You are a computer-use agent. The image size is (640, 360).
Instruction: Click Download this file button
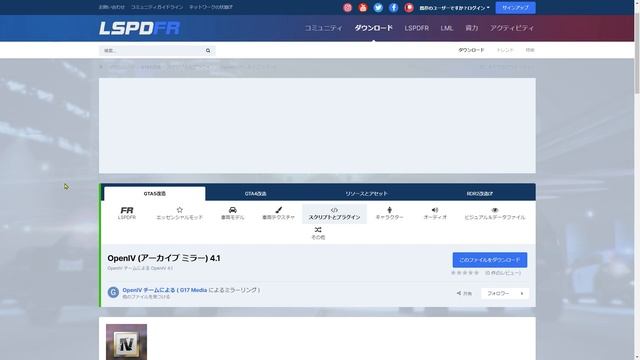point(490,260)
